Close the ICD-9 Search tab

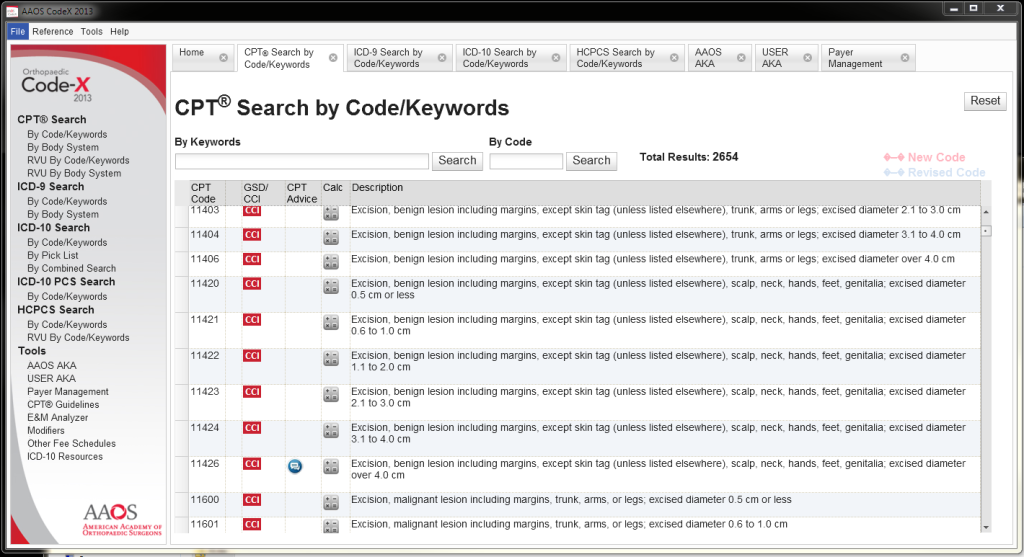point(442,58)
